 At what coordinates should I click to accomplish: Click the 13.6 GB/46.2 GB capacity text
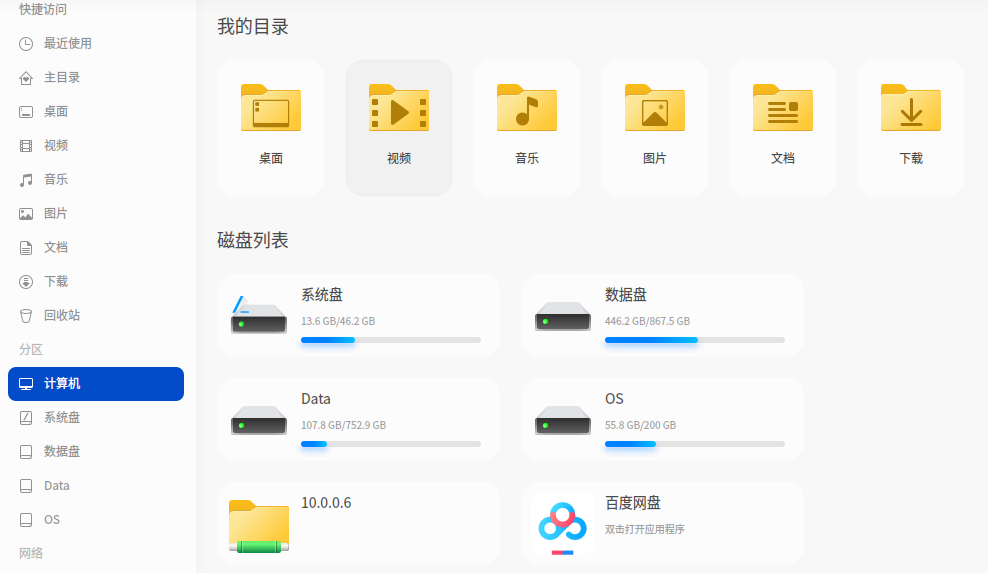click(338, 321)
